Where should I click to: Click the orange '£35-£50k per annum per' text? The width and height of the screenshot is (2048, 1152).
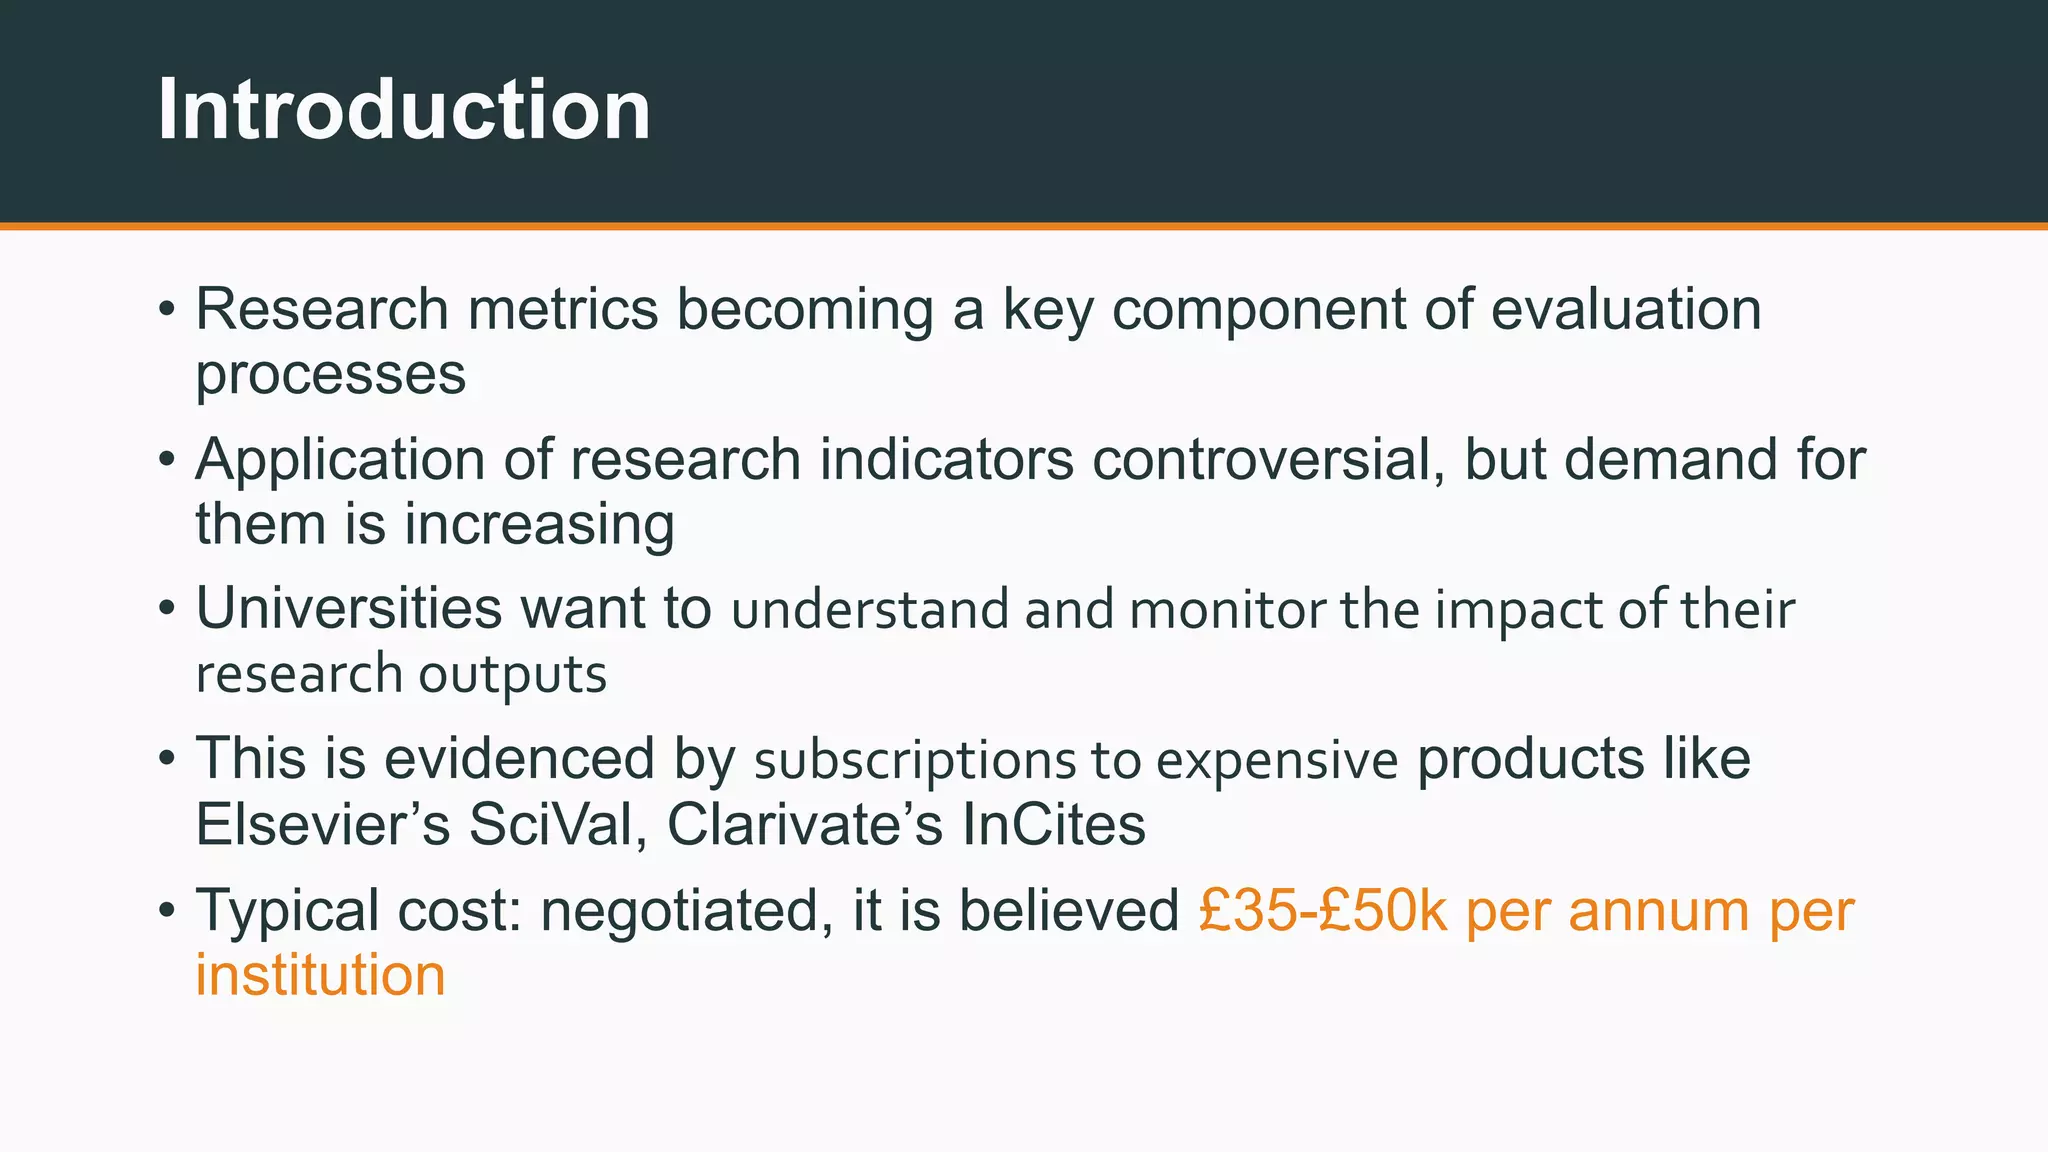[x=1526, y=911]
